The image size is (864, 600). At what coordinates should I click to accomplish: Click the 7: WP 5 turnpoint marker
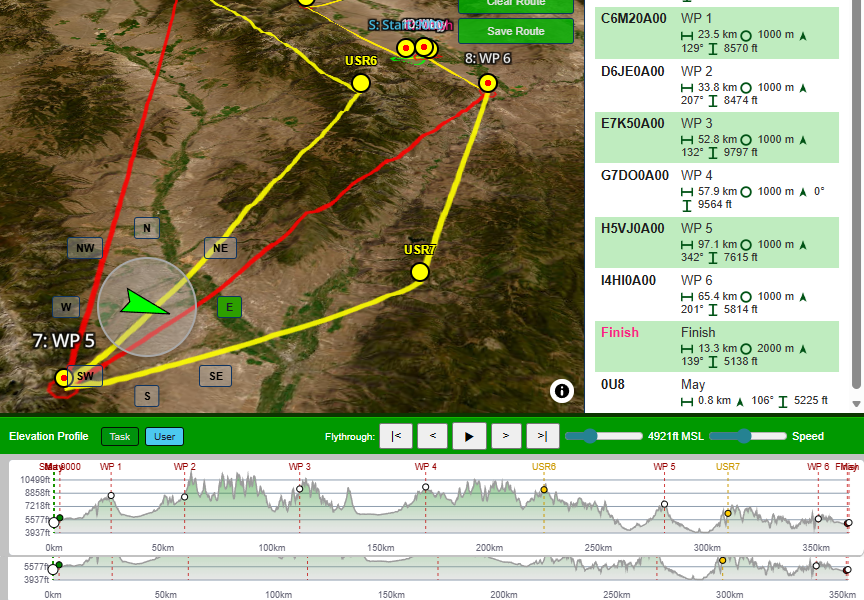click(x=64, y=378)
